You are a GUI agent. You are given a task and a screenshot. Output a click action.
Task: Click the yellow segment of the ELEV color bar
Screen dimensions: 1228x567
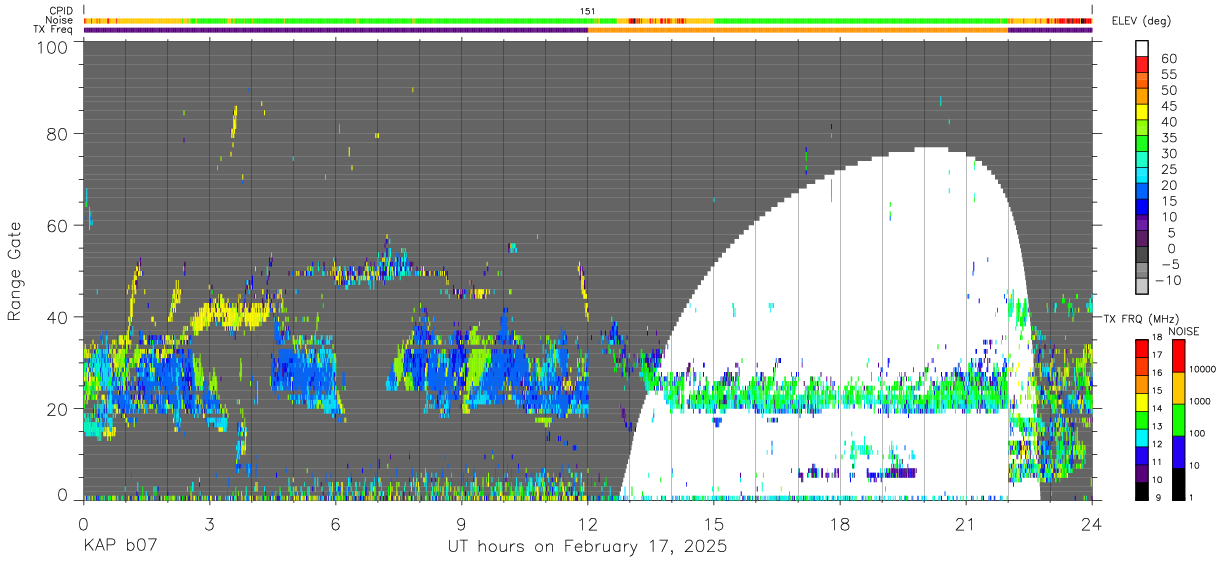click(1142, 112)
